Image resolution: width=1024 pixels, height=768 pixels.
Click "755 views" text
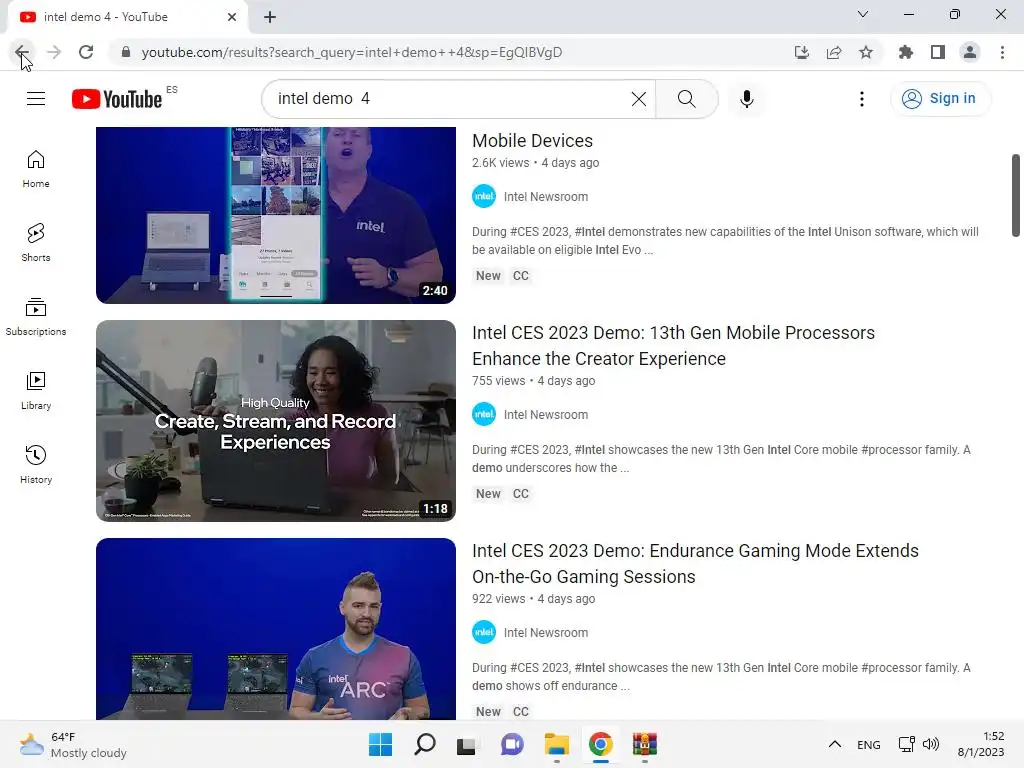pyautogui.click(x=498, y=381)
